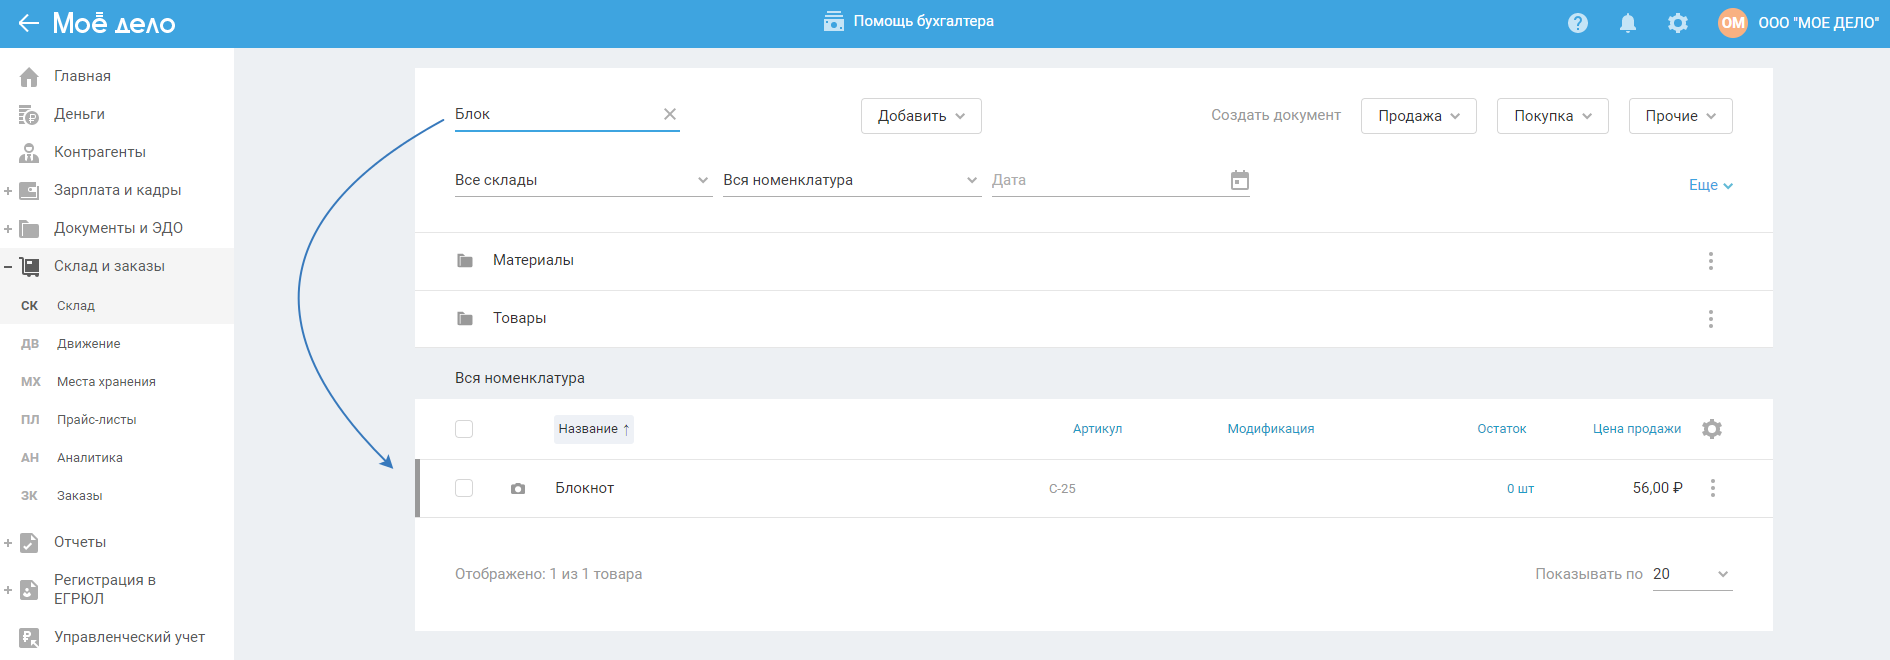Image resolution: width=1890 pixels, height=660 pixels.
Task: Click the back arrow next to logo
Action: tap(28, 23)
